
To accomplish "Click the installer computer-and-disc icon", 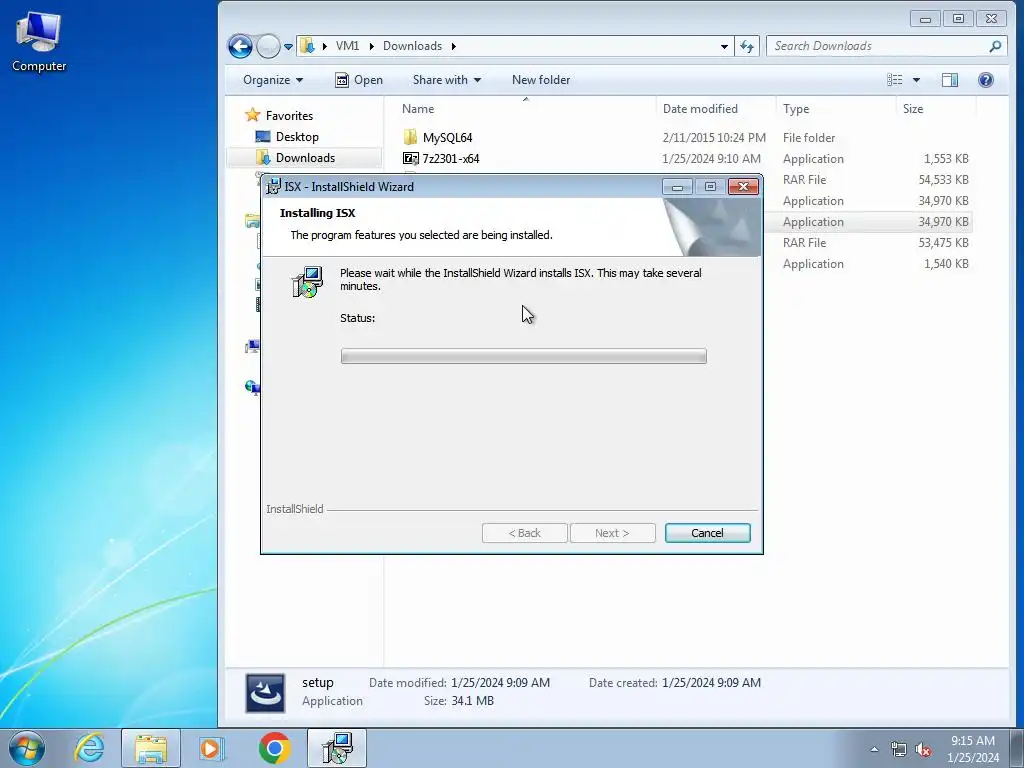I will point(307,282).
